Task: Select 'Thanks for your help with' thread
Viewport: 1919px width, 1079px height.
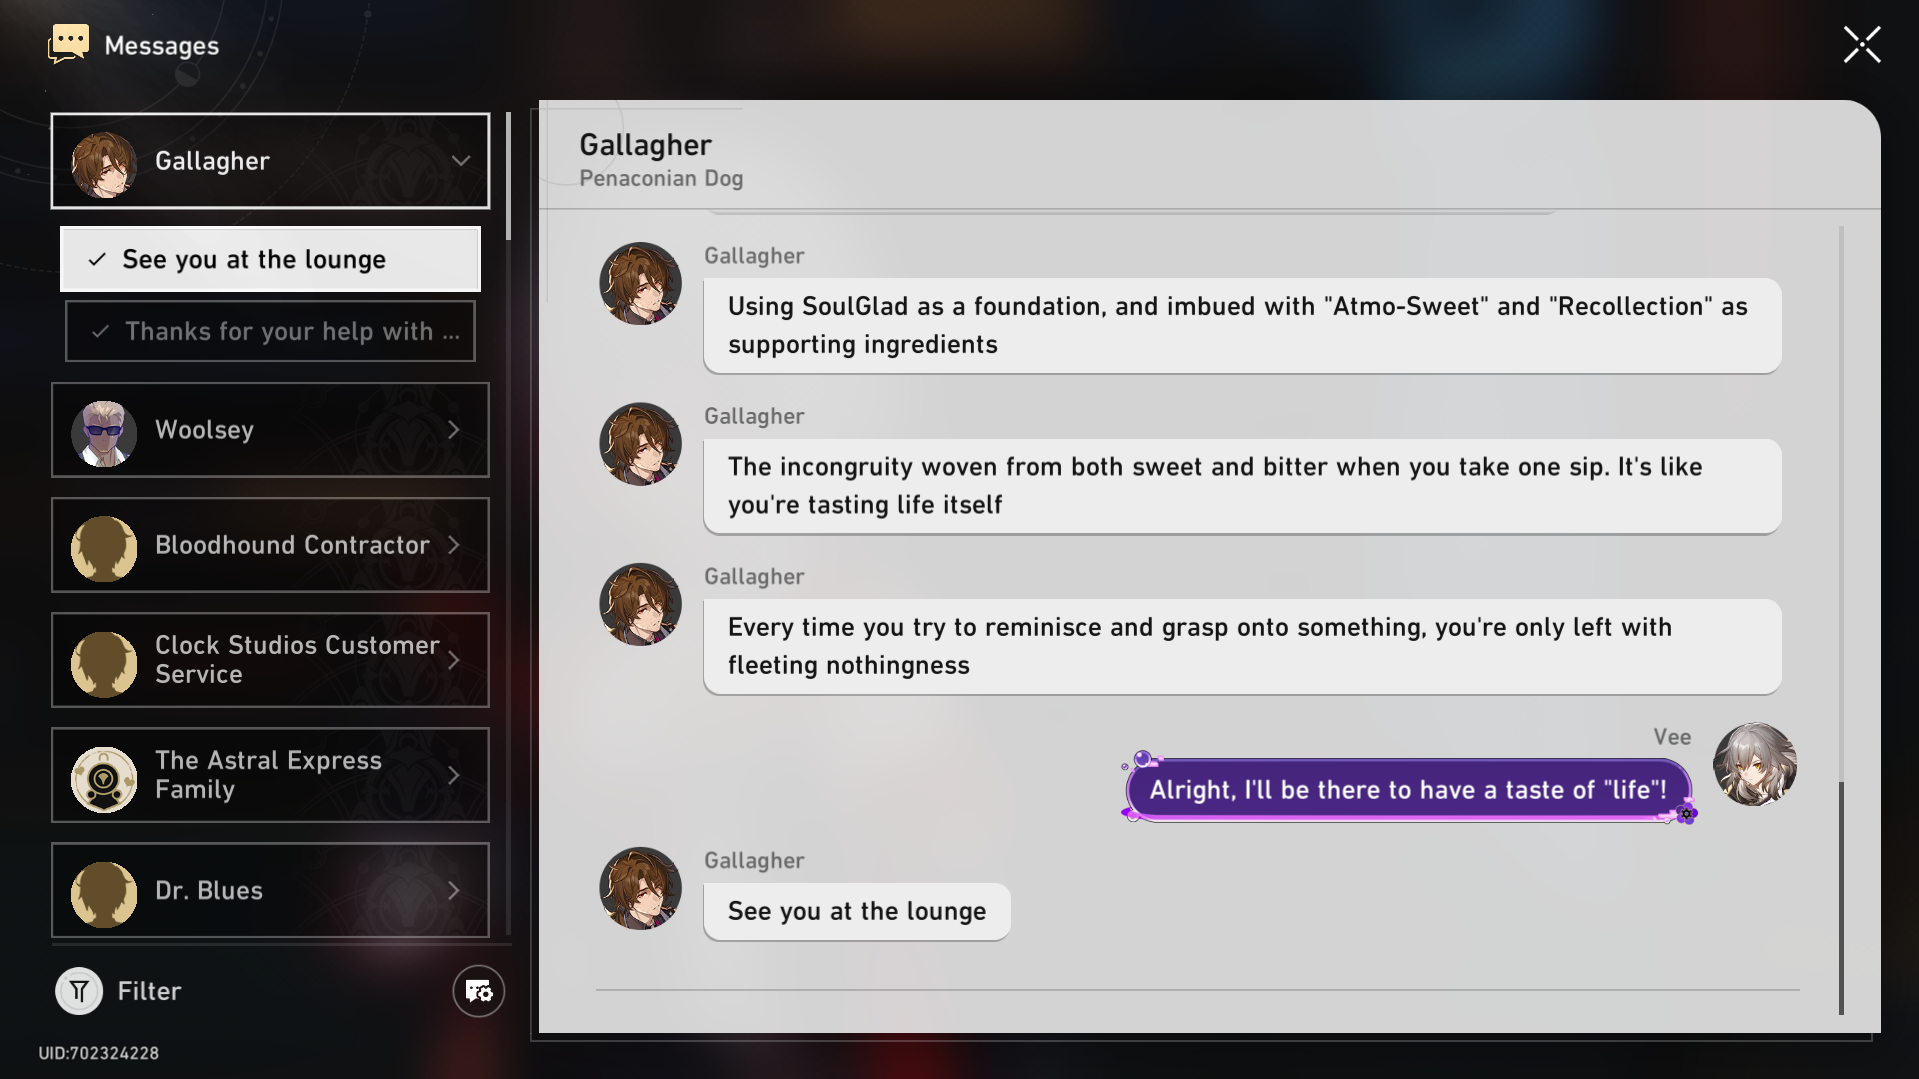Action: point(270,332)
